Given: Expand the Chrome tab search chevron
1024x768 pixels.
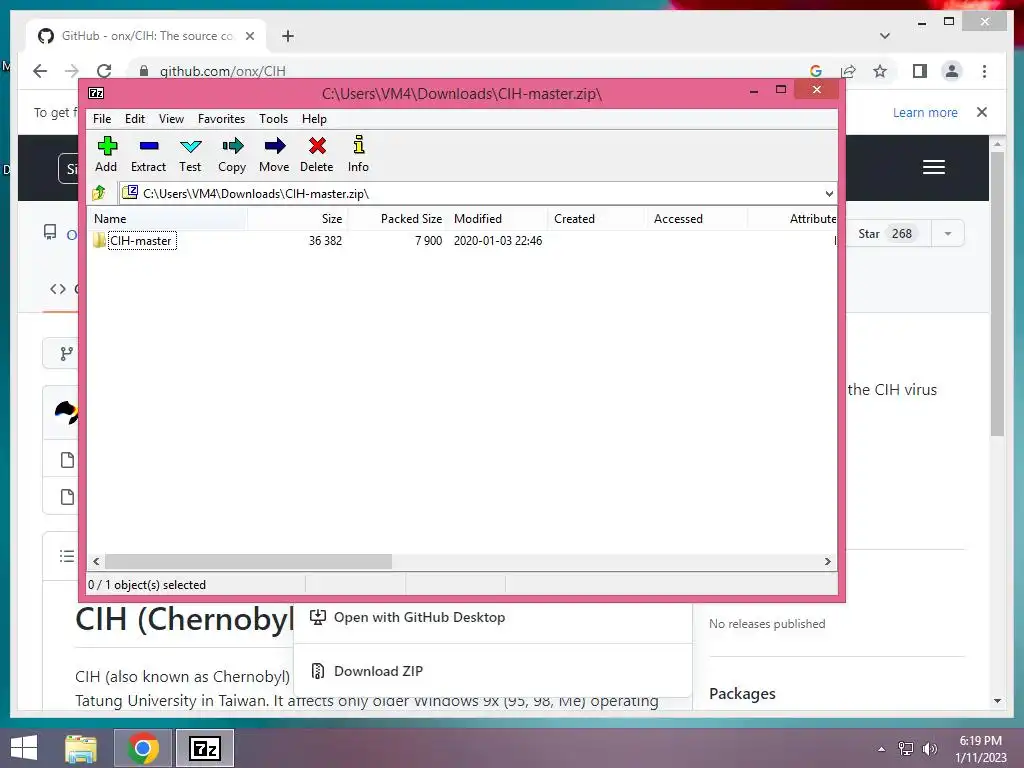Looking at the screenshot, I should click(885, 36).
